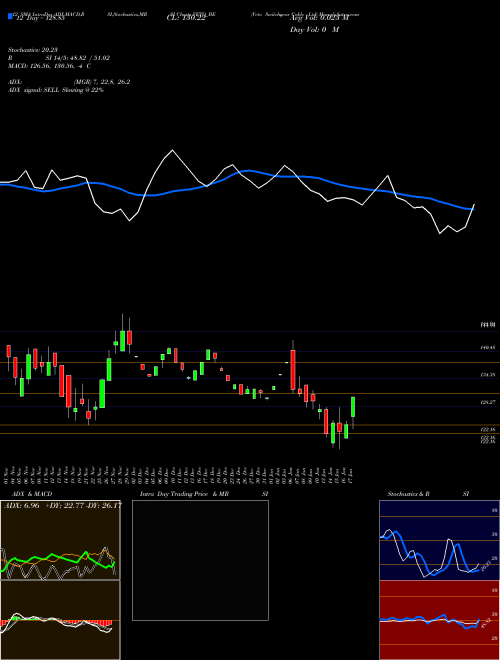Click the Day Vol: 0 M label
Viewport: 500px width, 660px height.
314,30
